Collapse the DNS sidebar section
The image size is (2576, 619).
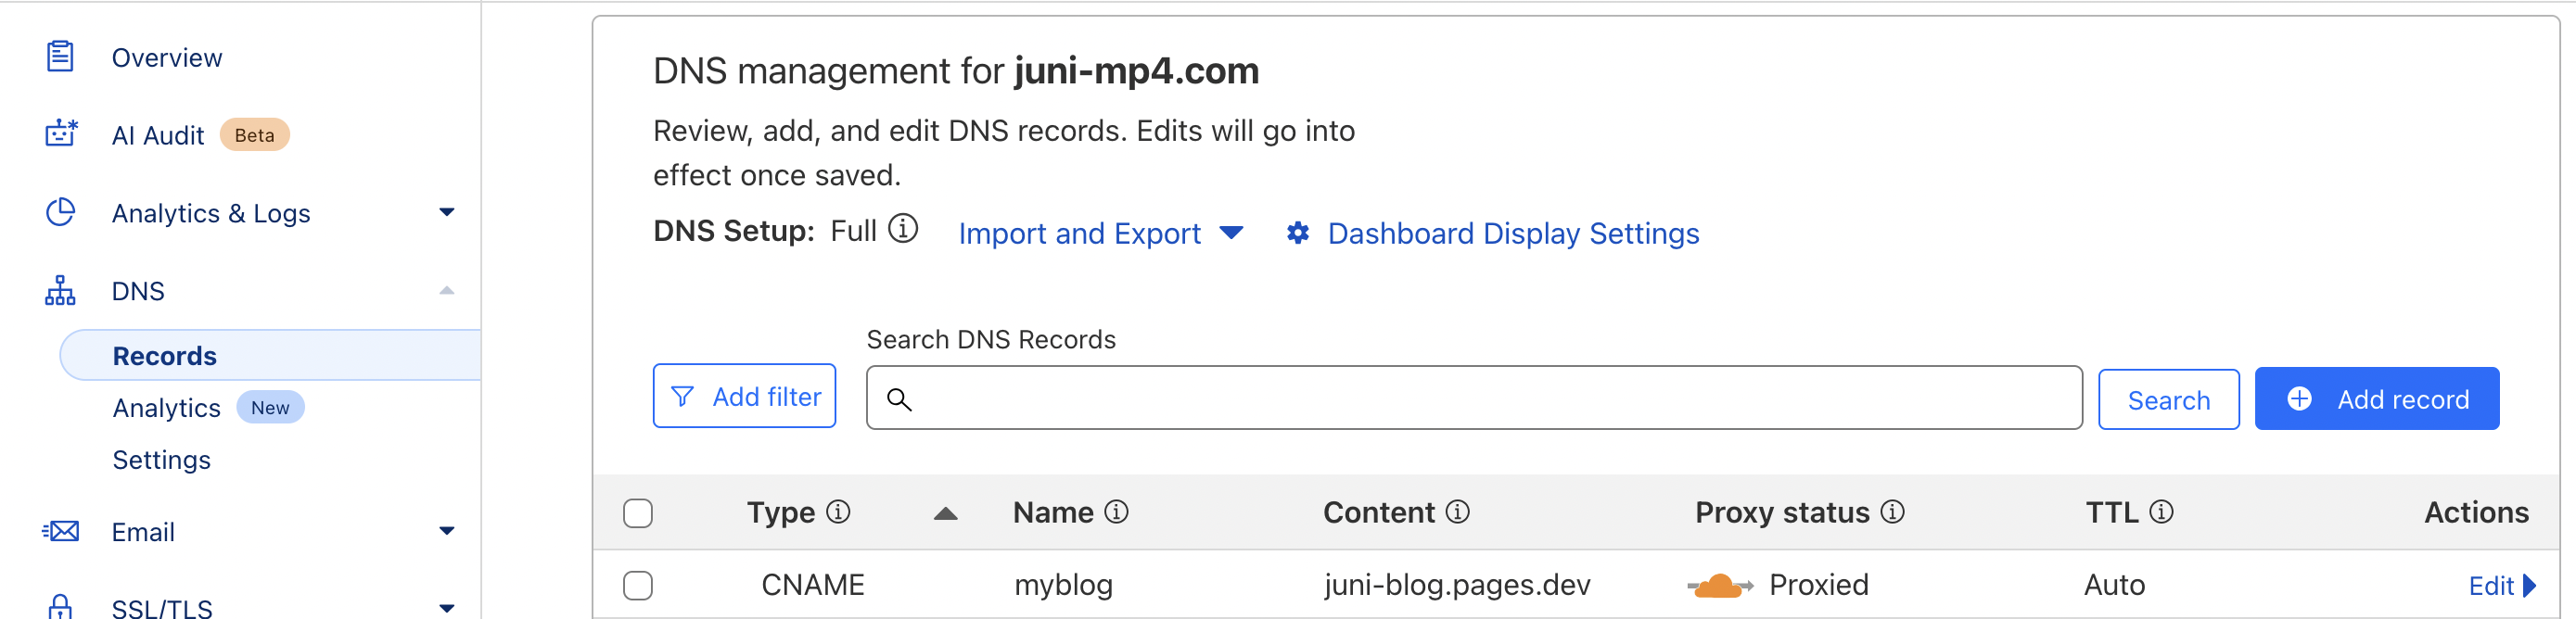[447, 291]
